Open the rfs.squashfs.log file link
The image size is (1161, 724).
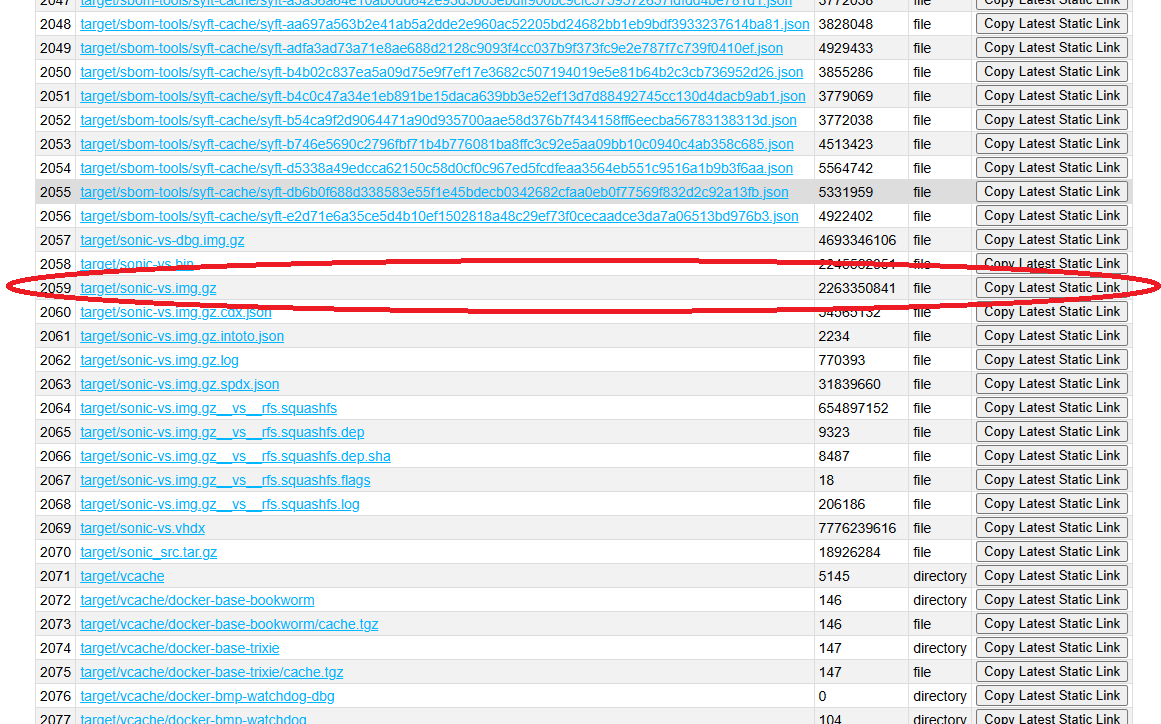pyautogui.click(x=220, y=504)
